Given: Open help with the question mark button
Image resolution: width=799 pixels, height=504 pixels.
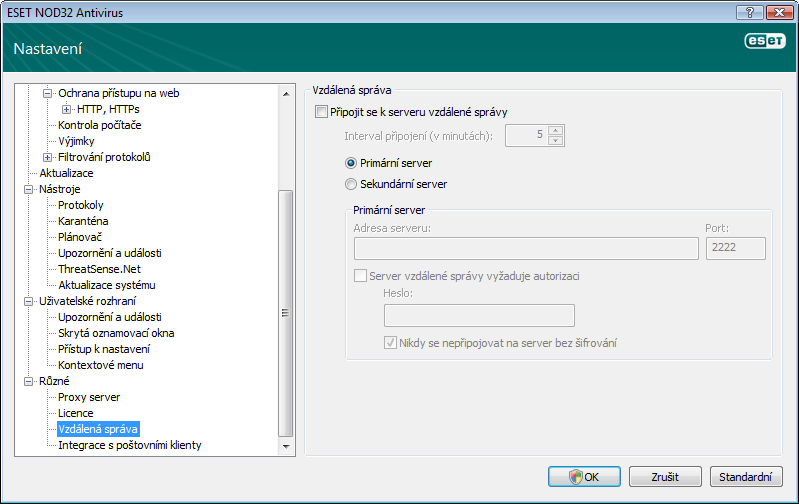Looking at the screenshot, I should click(x=750, y=12).
